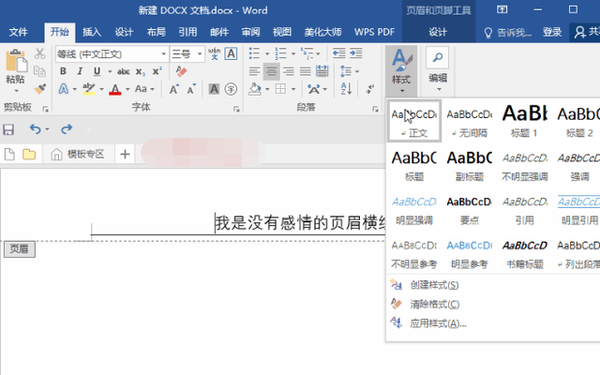The width and height of the screenshot is (600, 375).
Task: Open the 编辑 editing dropdown
Action: 438,70
